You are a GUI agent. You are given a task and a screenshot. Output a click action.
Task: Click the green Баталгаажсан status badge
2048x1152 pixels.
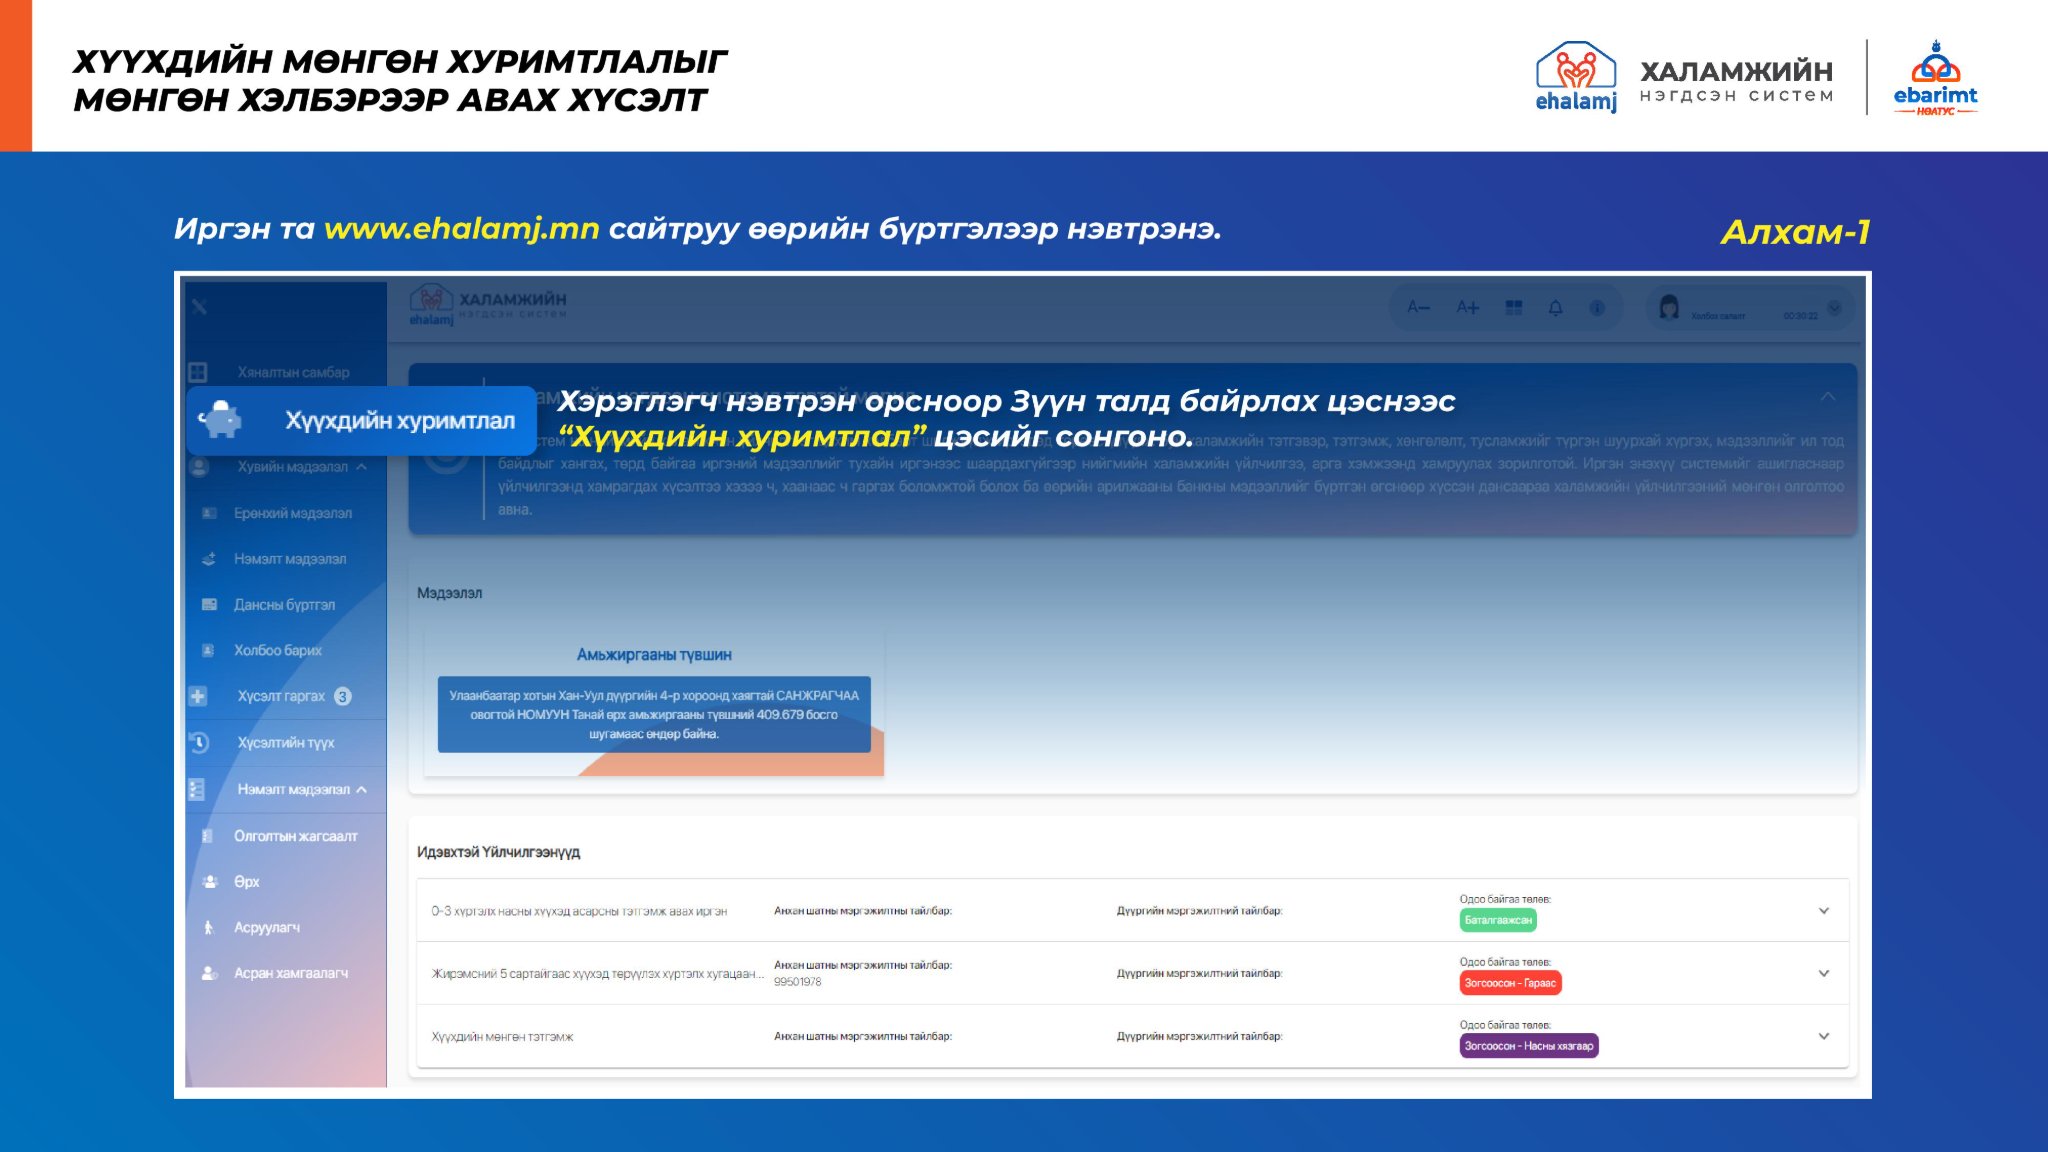point(1497,920)
